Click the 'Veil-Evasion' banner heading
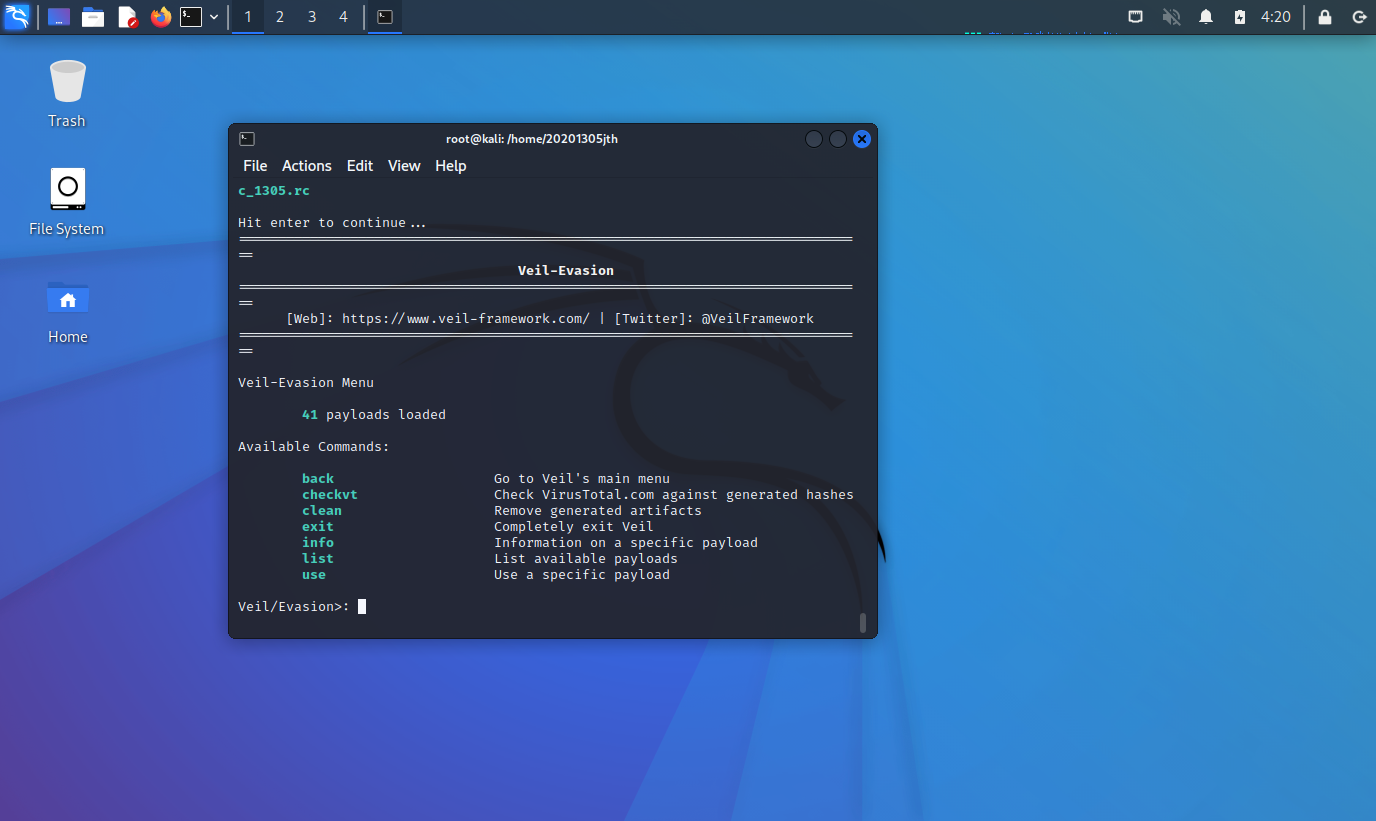Viewport: 1376px width, 821px height. pyautogui.click(x=566, y=271)
